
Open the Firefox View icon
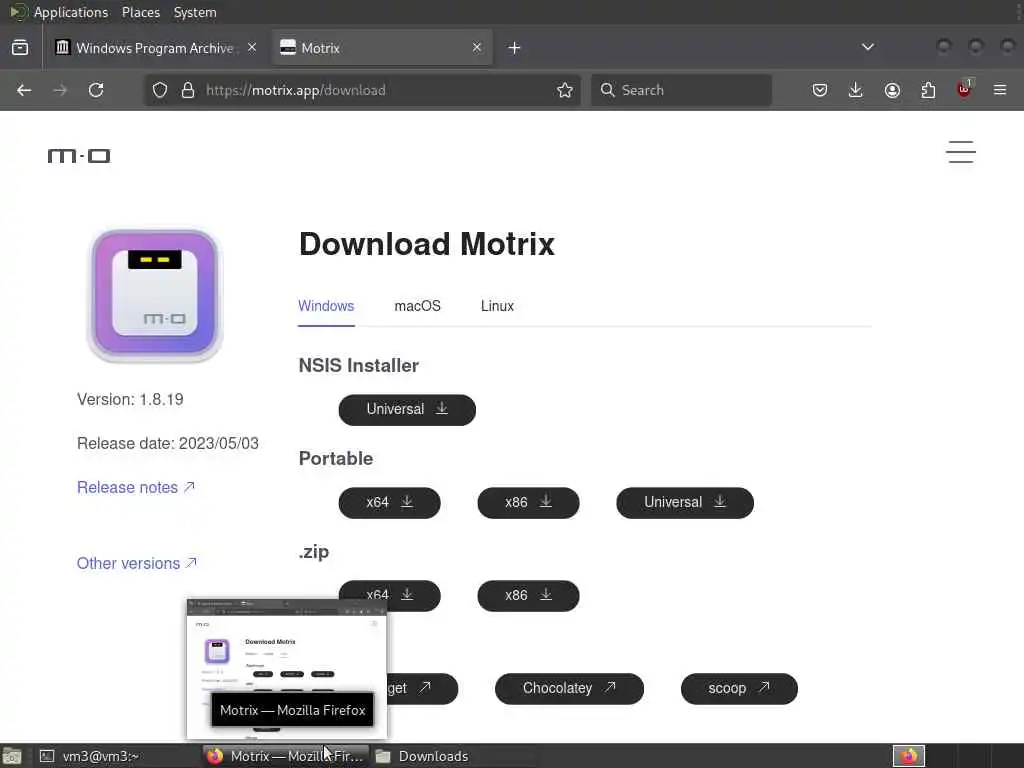(x=20, y=48)
